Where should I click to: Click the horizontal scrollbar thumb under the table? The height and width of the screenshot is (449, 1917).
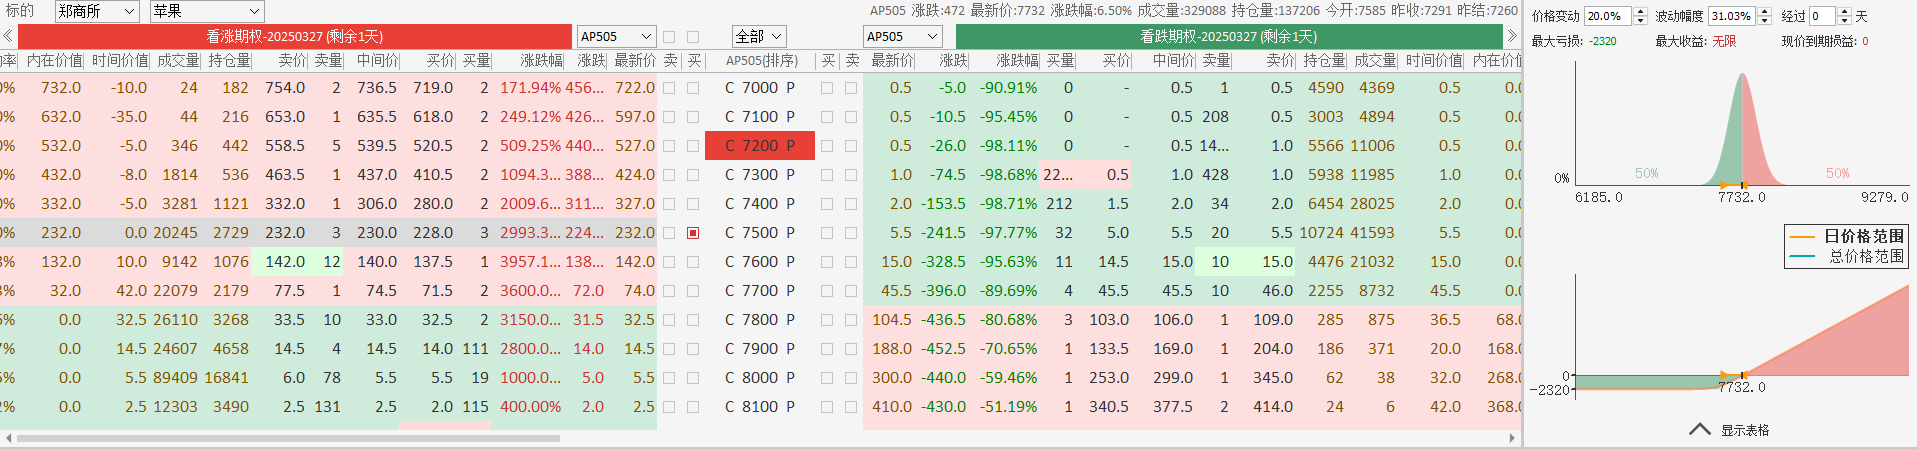pyautogui.click(x=288, y=438)
